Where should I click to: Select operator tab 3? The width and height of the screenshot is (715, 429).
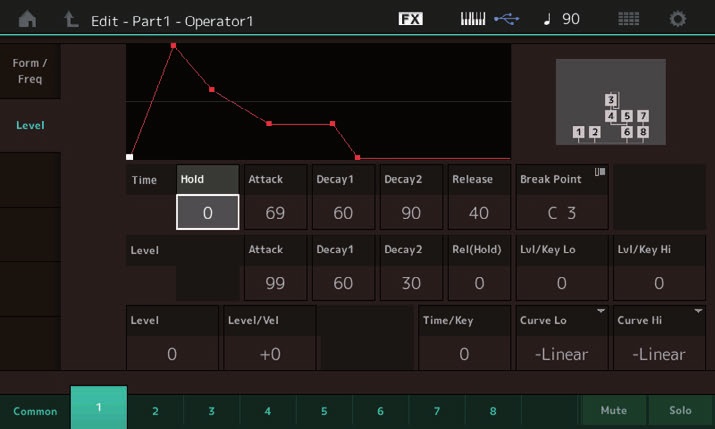point(212,411)
